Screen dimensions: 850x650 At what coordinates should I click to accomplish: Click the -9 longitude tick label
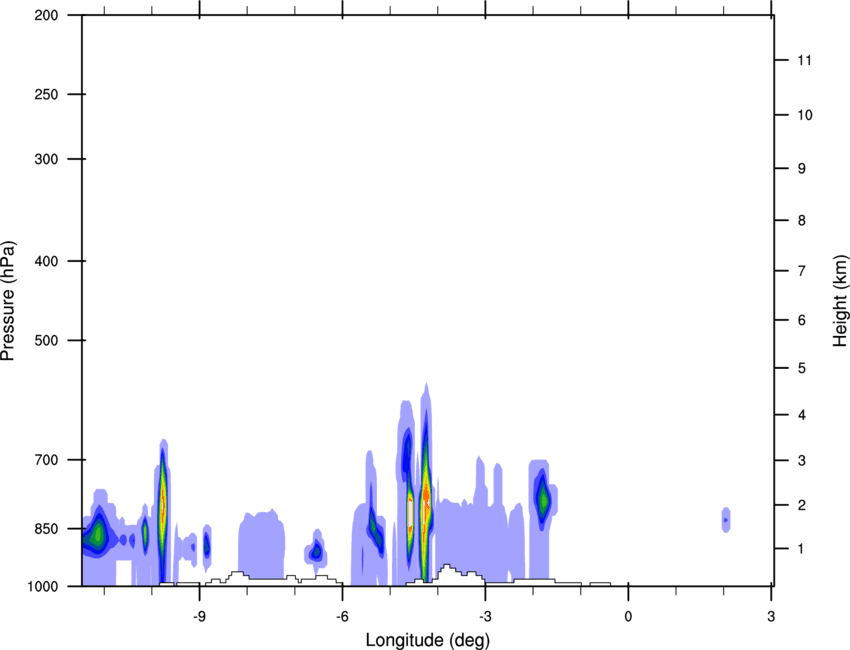(x=199, y=616)
